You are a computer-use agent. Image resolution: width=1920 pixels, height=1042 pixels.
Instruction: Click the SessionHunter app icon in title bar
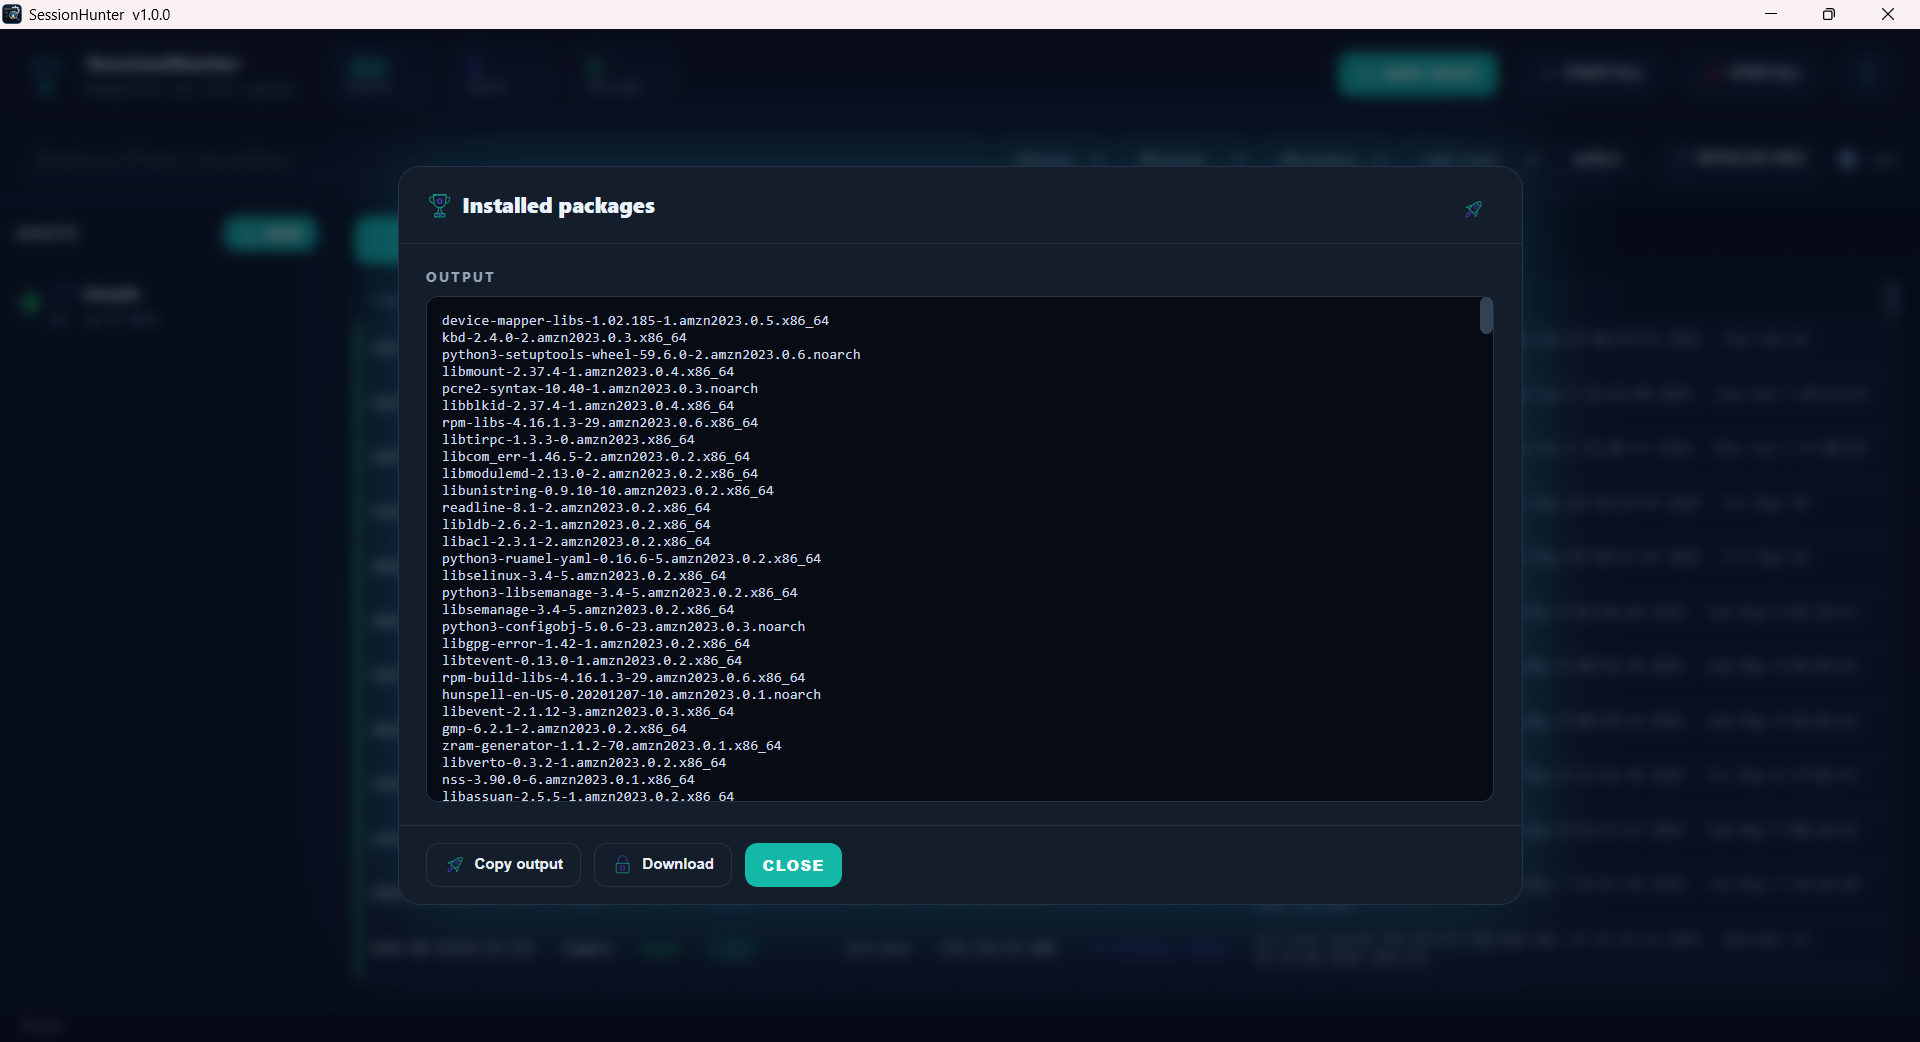point(12,14)
